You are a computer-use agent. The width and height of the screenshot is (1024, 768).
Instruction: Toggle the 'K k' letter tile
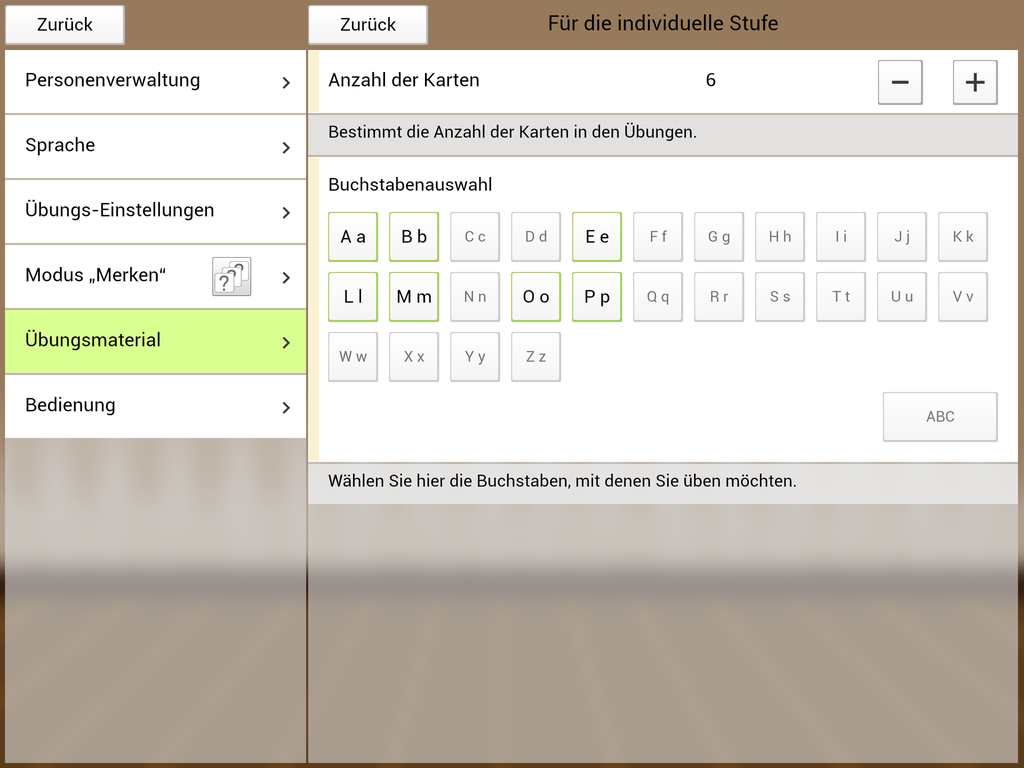coord(963,237)
